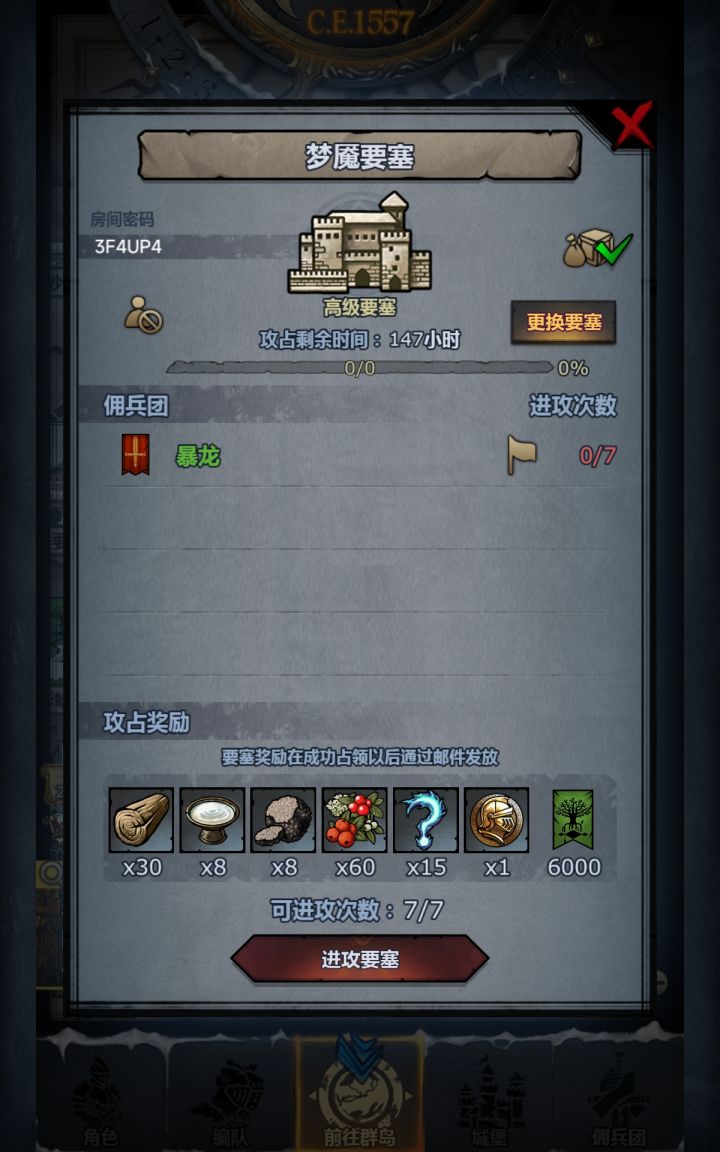Tap the high-level fortress castle image
Screen dimensions: 720x1152
click(359, 242)
